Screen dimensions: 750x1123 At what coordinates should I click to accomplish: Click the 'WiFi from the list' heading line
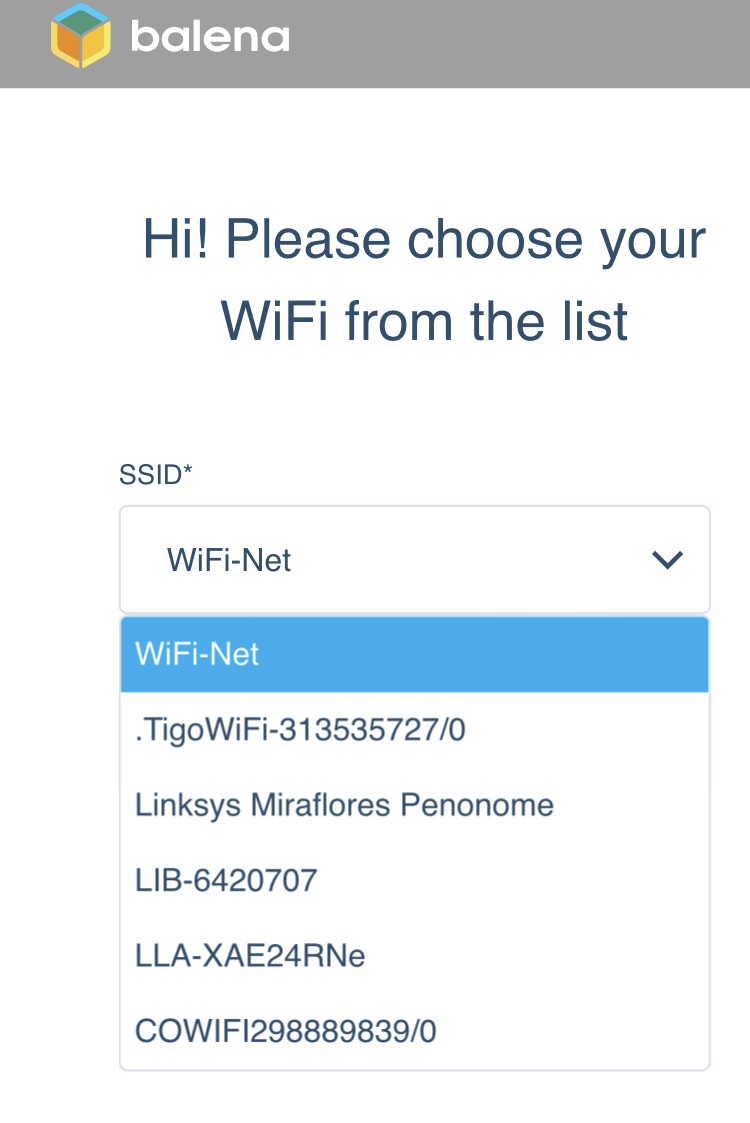424,322
